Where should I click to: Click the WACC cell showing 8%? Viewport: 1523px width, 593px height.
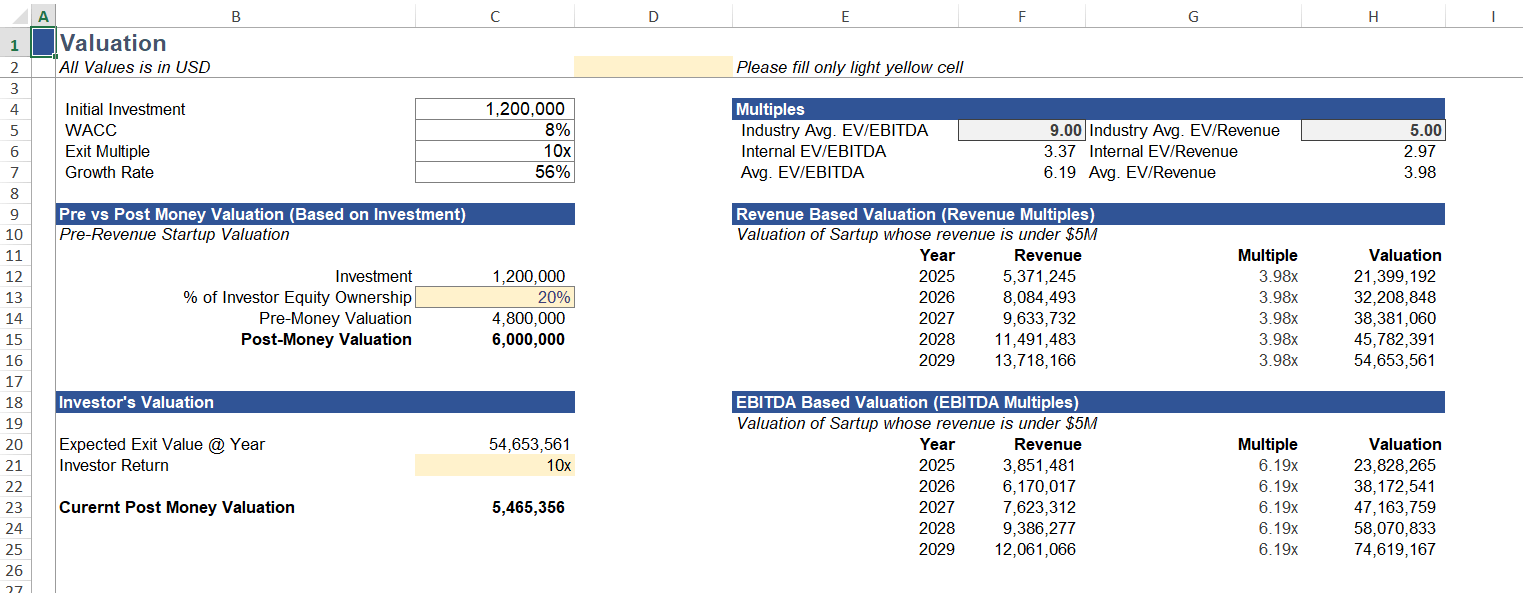pos(494,129)
